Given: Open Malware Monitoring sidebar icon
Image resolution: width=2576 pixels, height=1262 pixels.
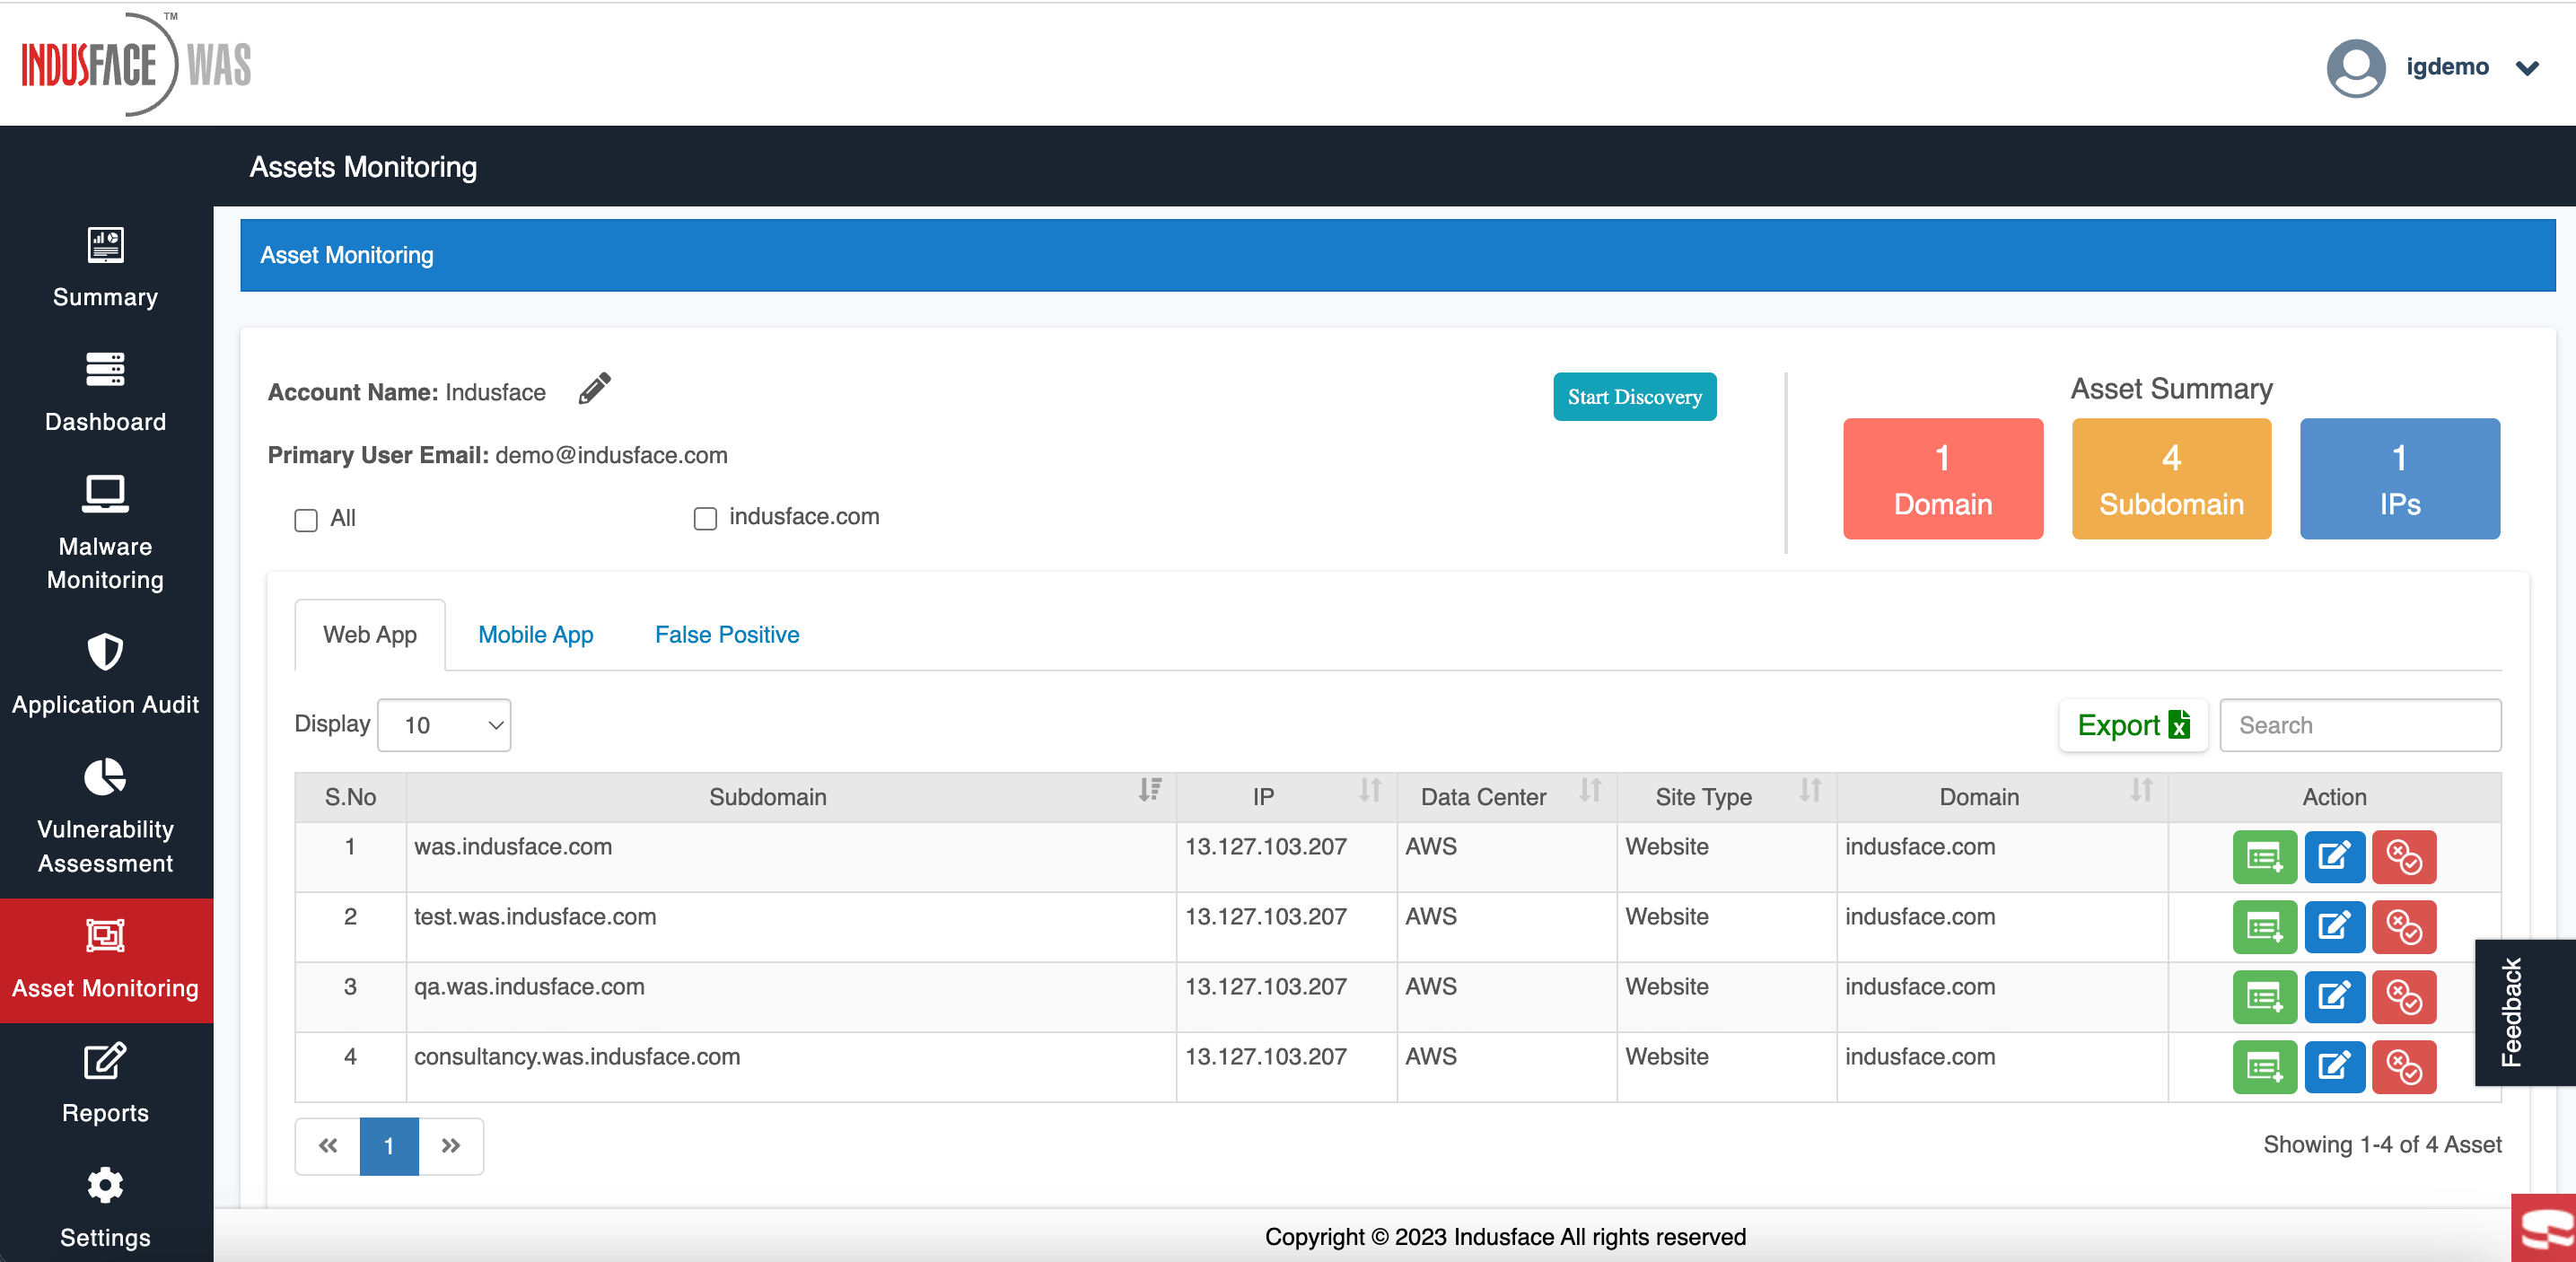Looking at the screenshot, I should pyautogui.click(x=105, y=494).
